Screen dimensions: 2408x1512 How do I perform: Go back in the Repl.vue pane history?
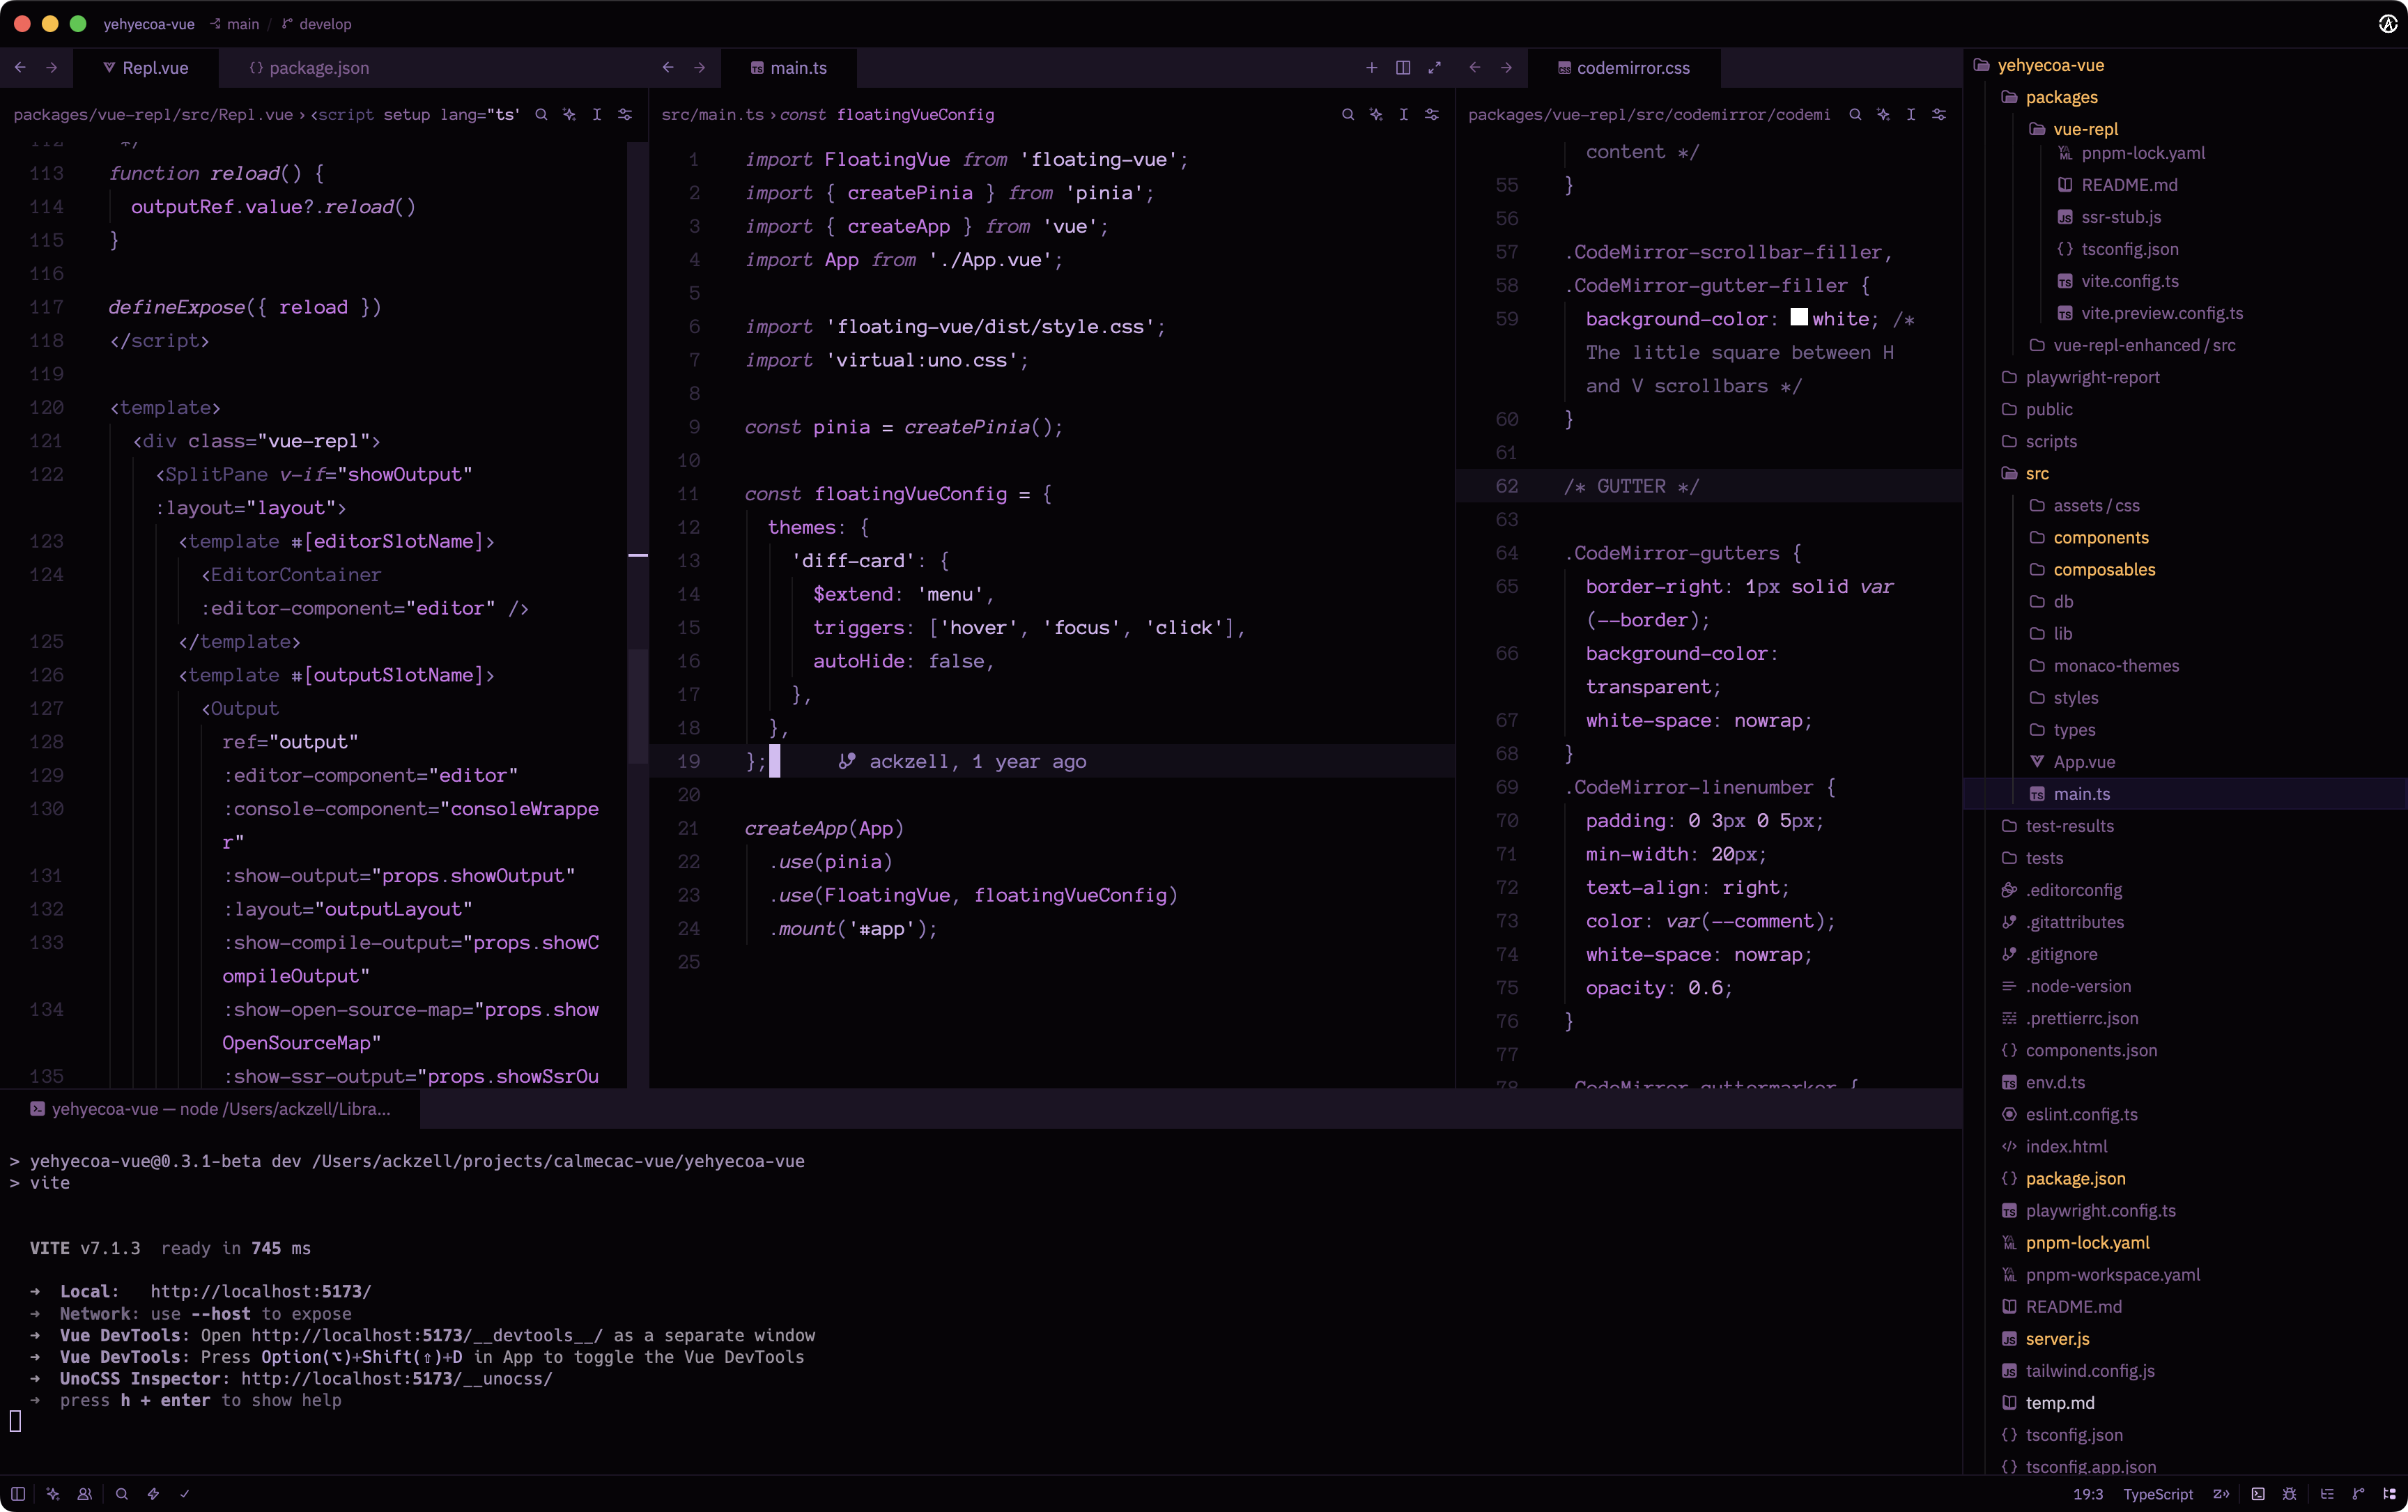(x=20, y=67)
